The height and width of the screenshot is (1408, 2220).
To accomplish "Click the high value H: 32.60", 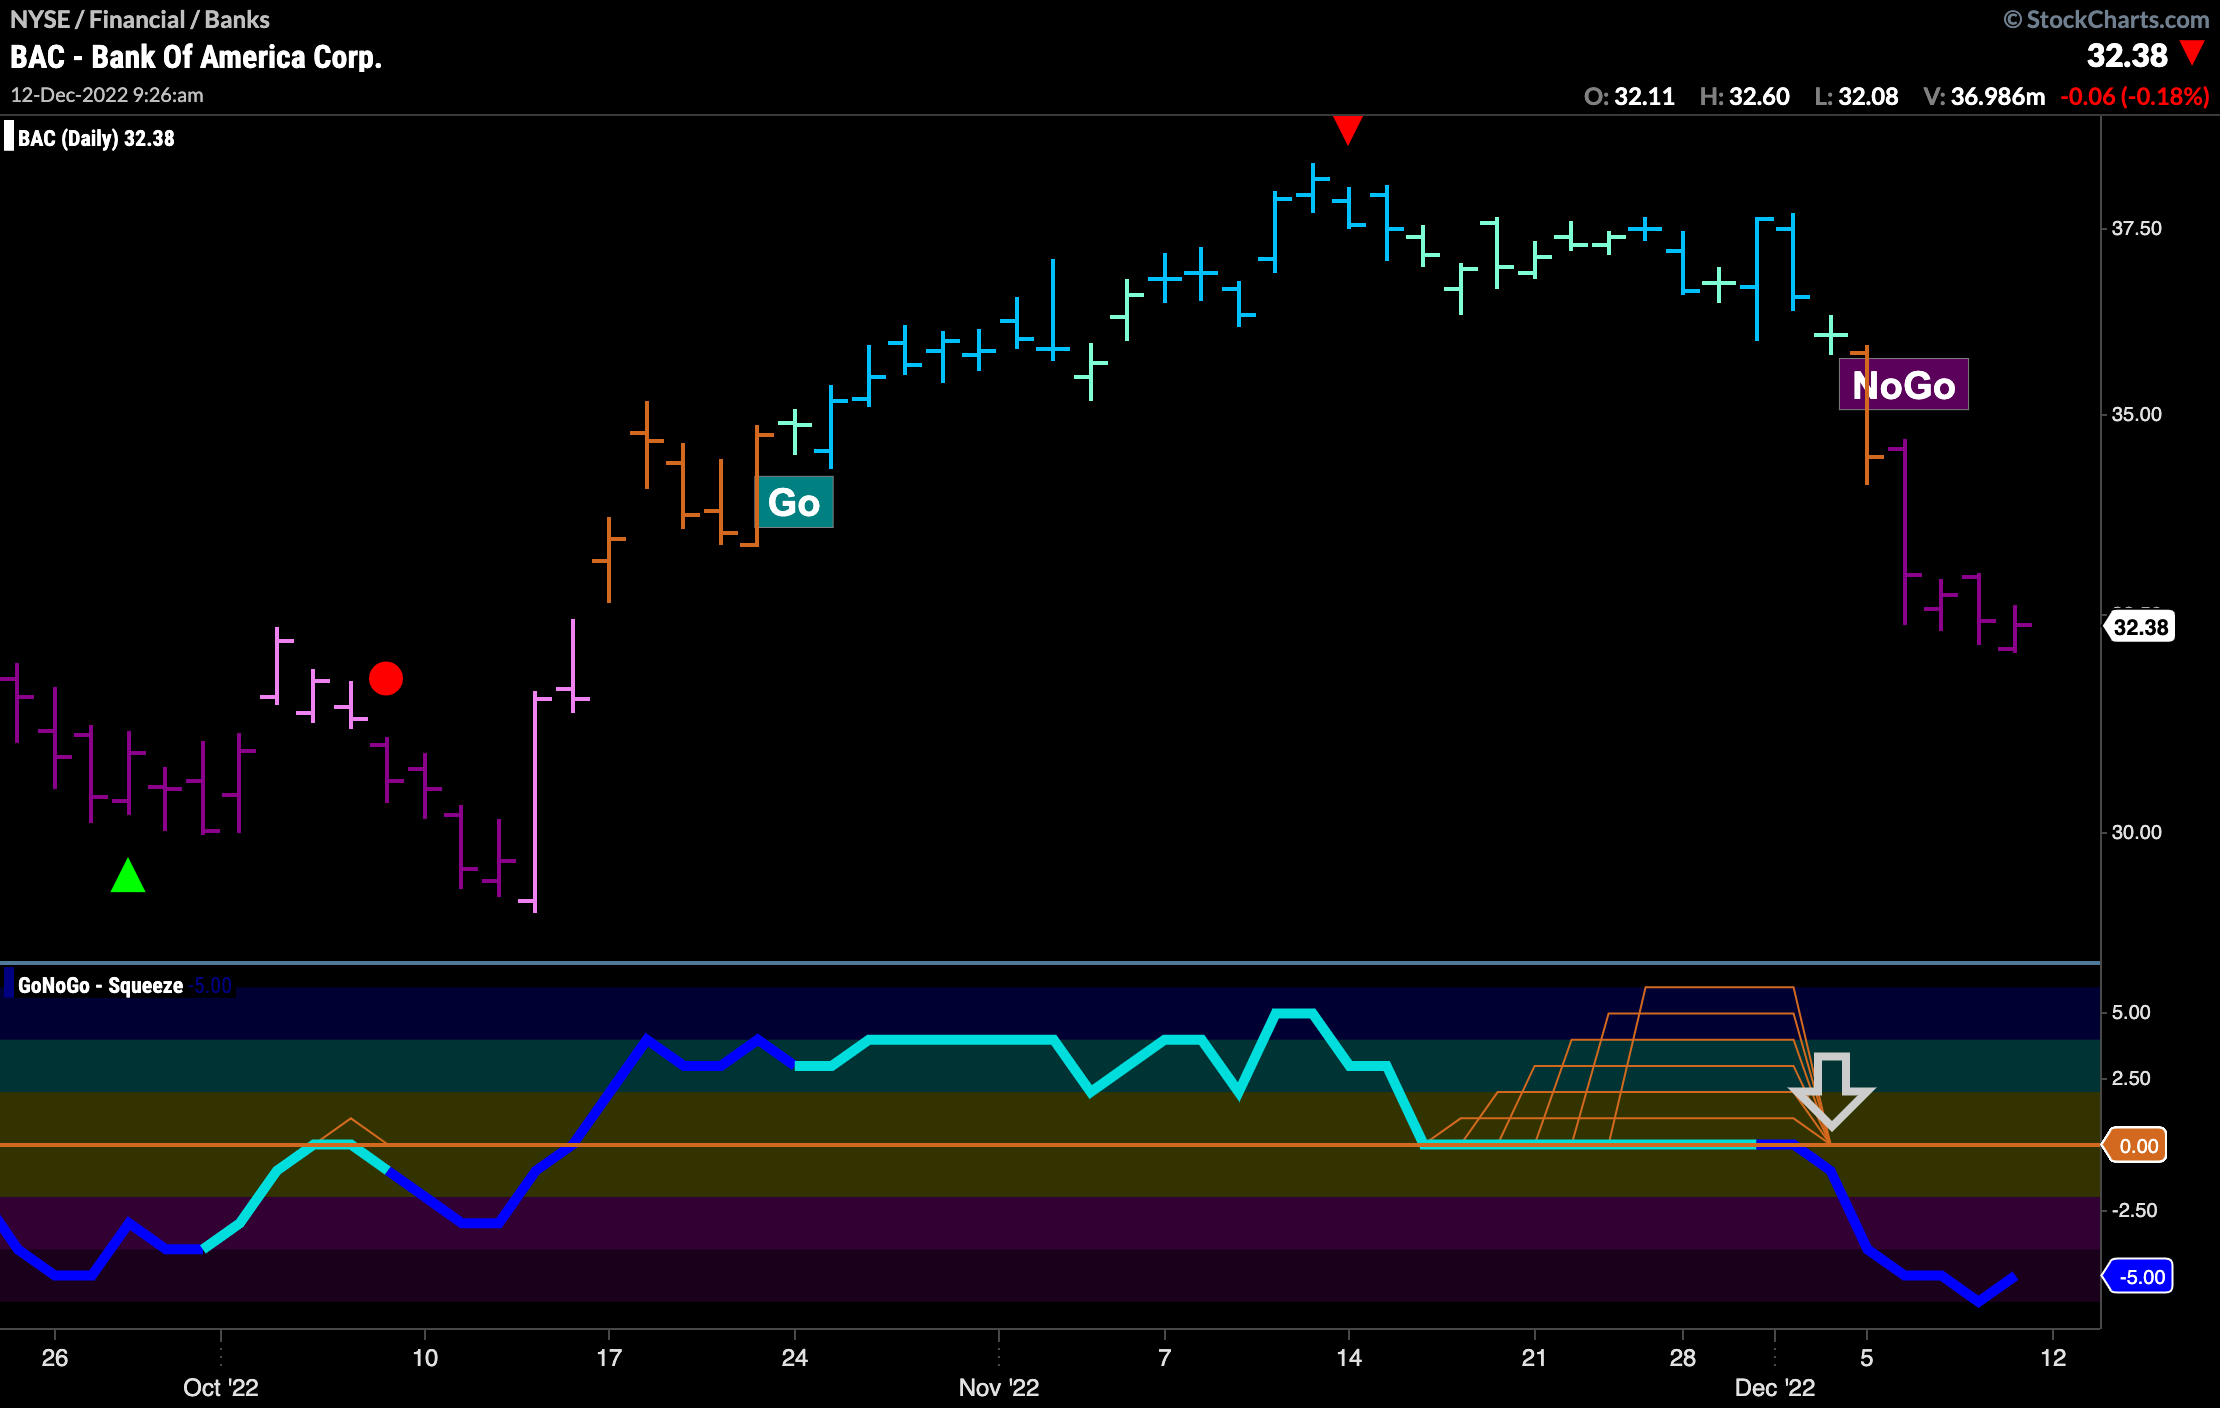I will [1744, 97].
